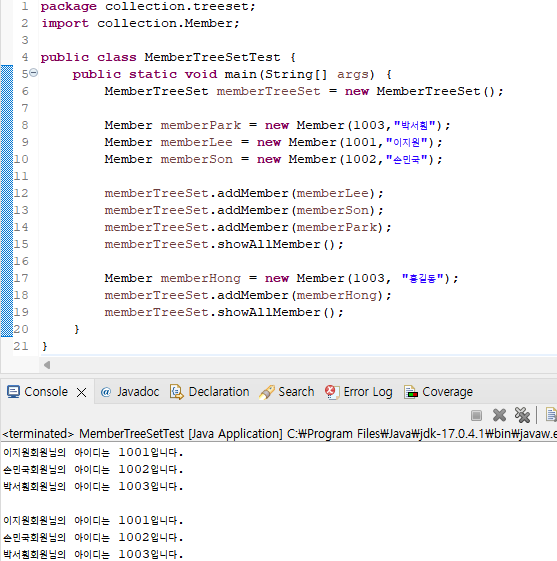Viewport: 557px width, 561px height.
Task: Click line number 21 in gutter
Action: click(21, 346)
